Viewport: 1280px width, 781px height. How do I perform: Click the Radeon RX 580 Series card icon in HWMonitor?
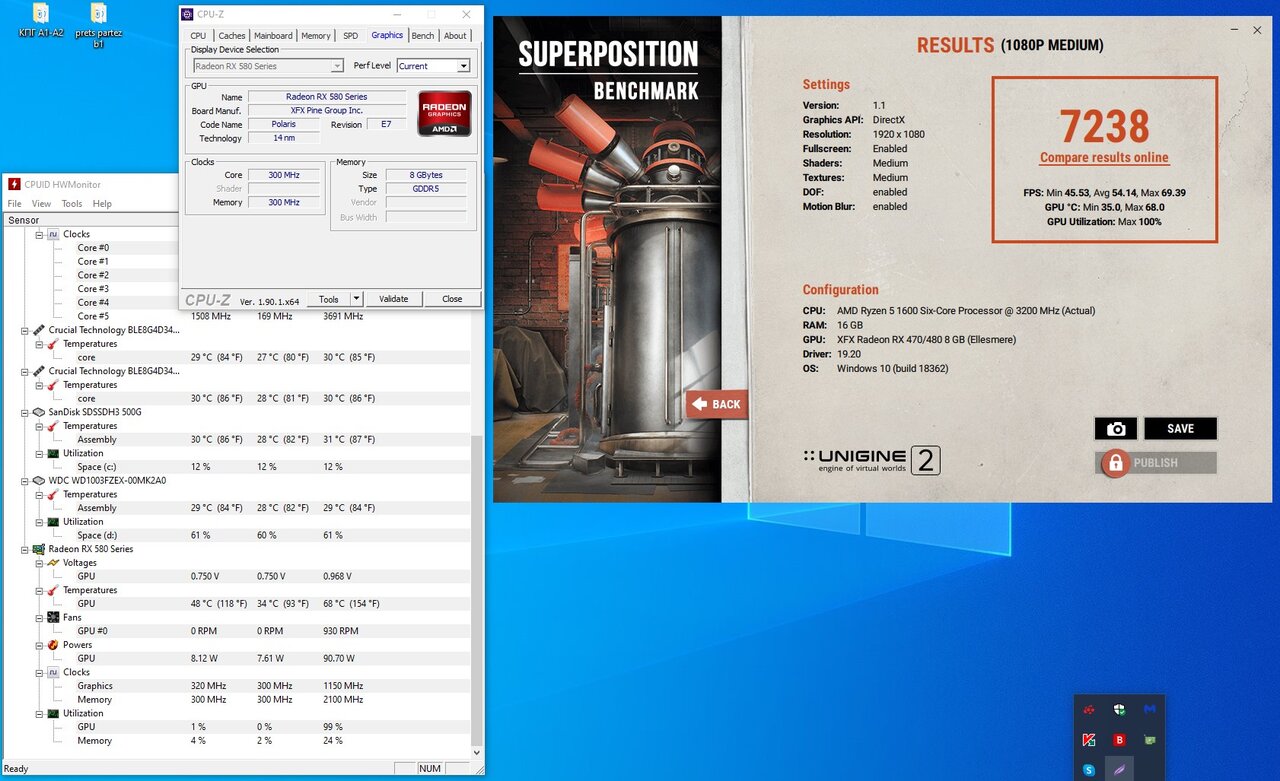[x=38, y=549]
